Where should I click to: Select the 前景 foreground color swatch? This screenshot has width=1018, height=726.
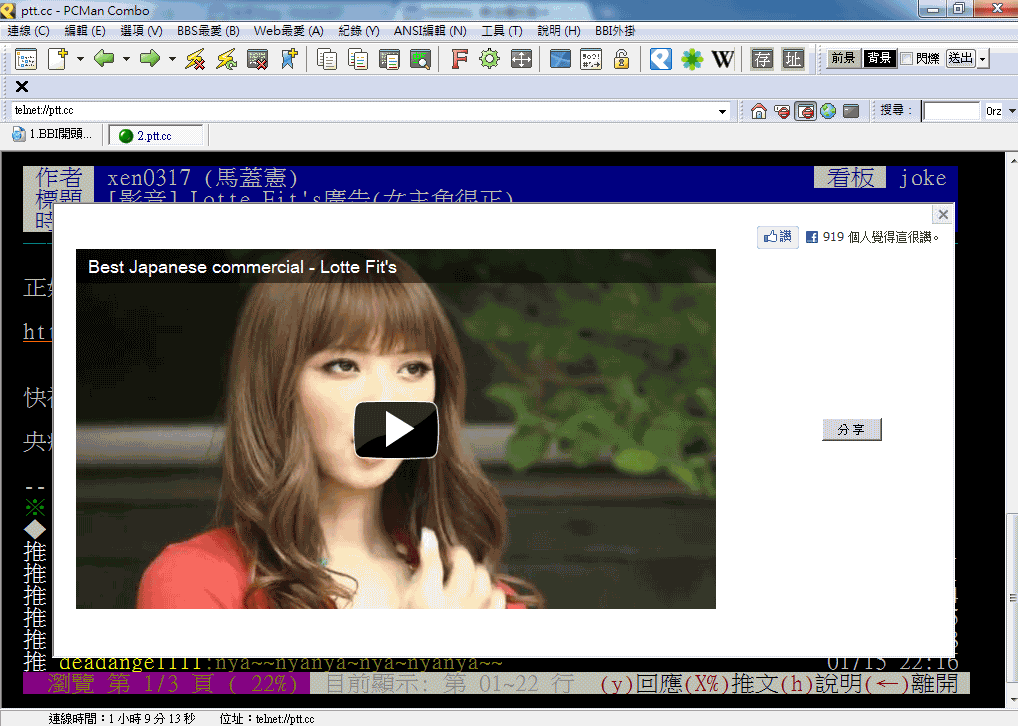[x=843, y=58]
